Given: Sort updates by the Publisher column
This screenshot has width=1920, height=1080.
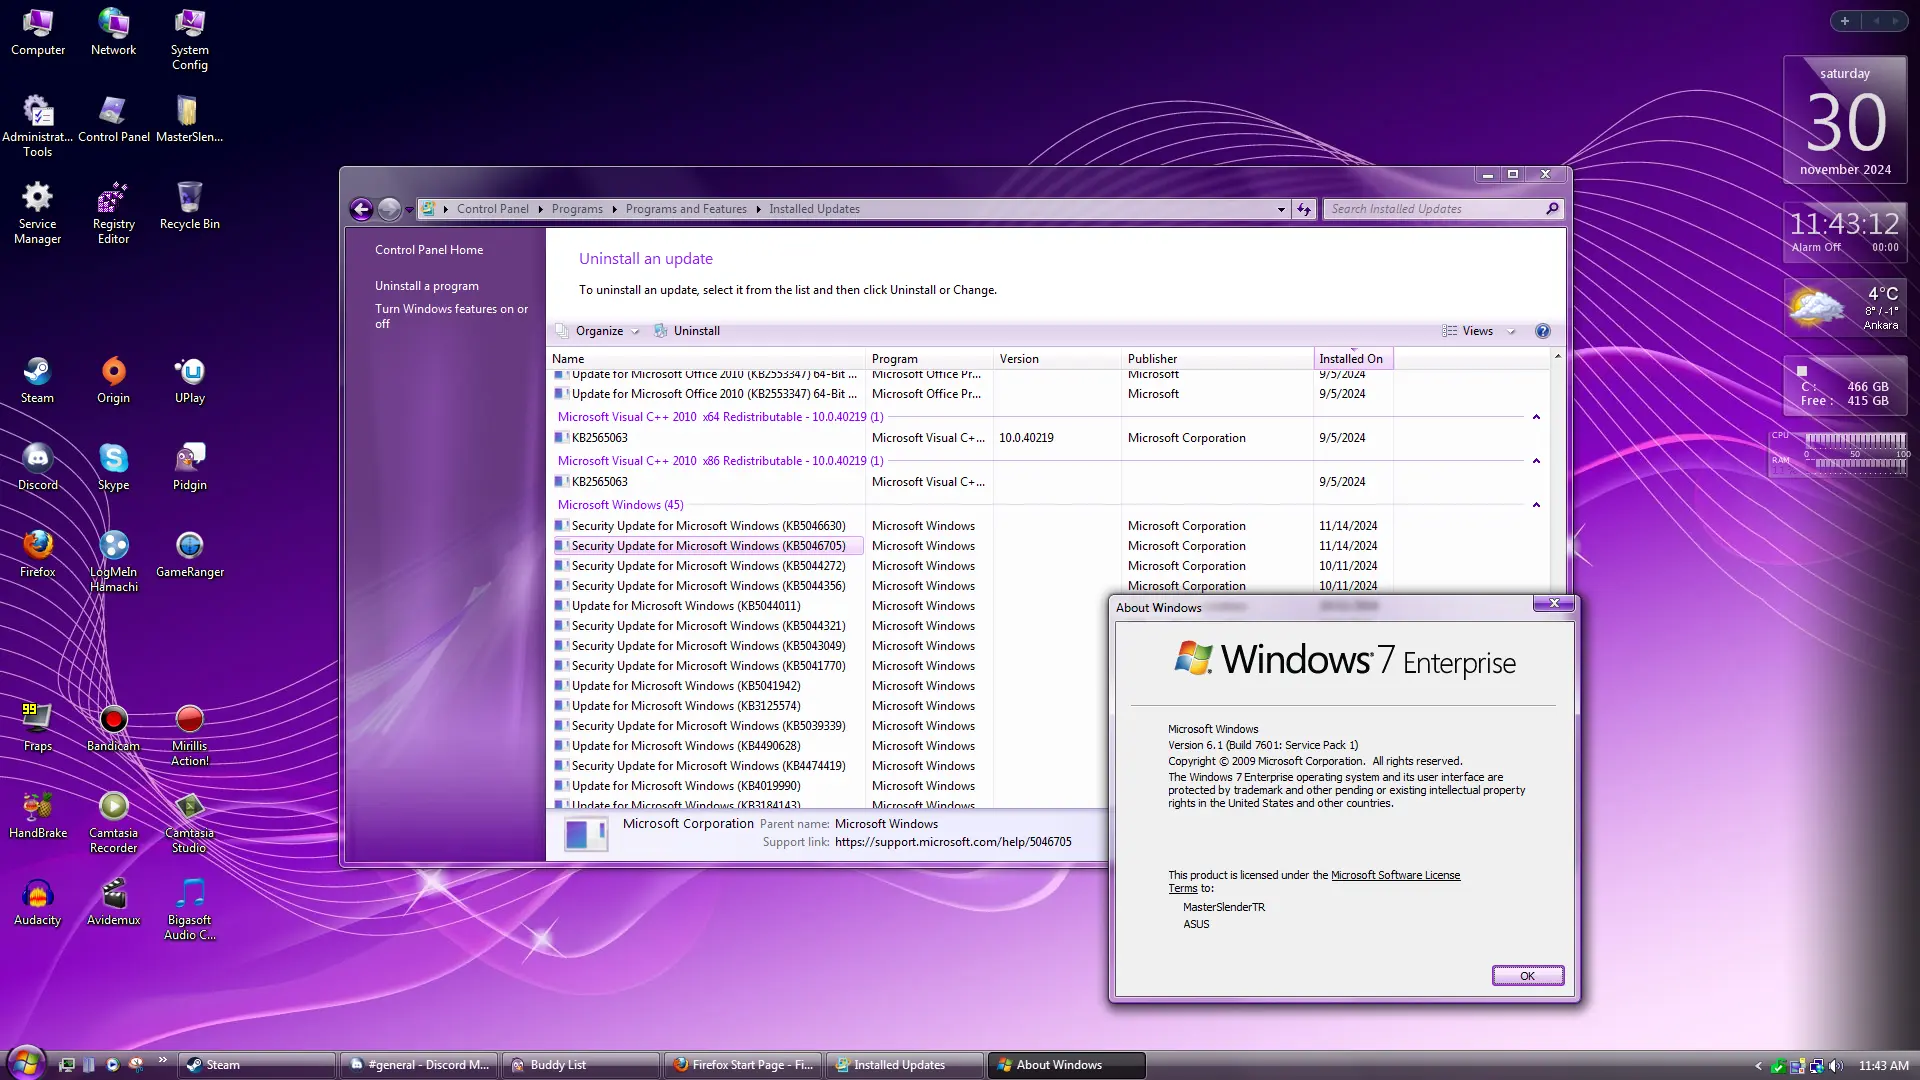Looking at the screenshot, I should [x=1217, y=359].
